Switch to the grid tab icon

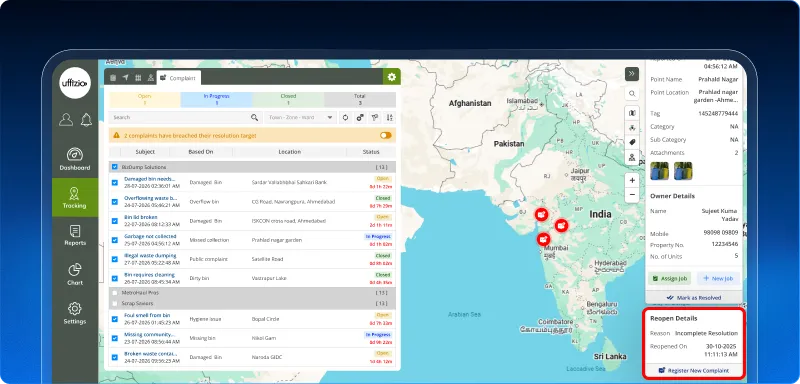[x=138, y=78]
